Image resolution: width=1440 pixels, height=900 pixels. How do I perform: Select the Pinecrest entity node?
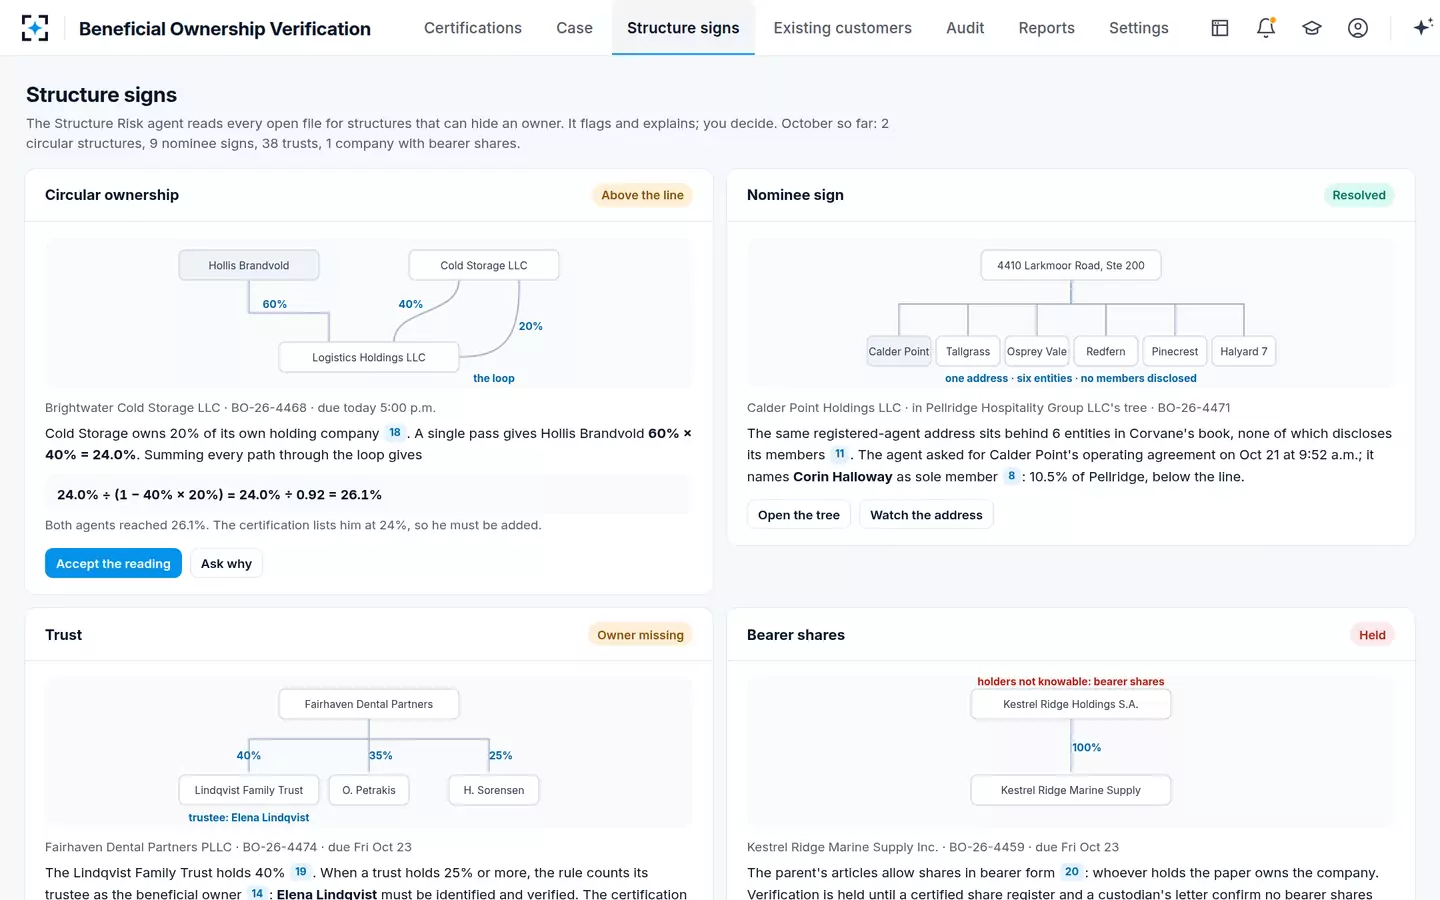pyautogui.click(x=1175, y=351)
